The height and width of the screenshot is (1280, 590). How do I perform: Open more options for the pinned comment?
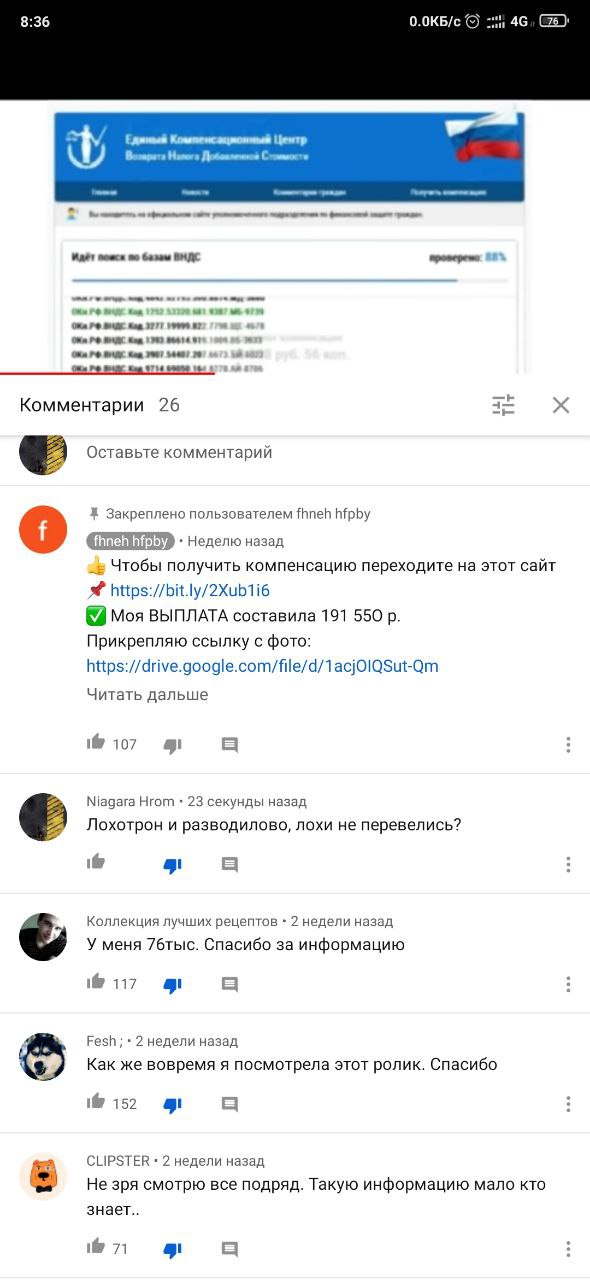568,745
